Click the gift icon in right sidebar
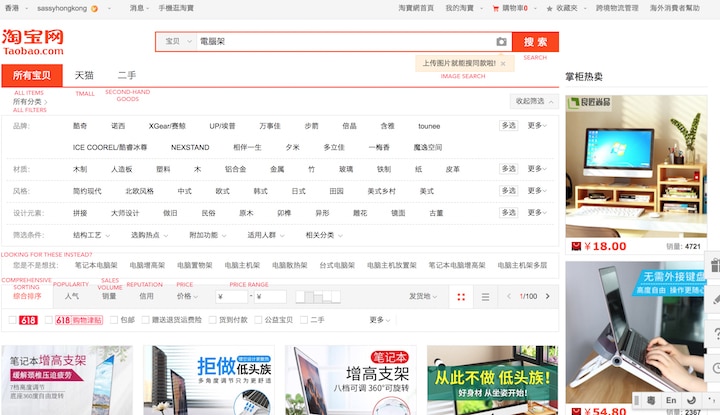720x415 pixels. tap(712, 267)
